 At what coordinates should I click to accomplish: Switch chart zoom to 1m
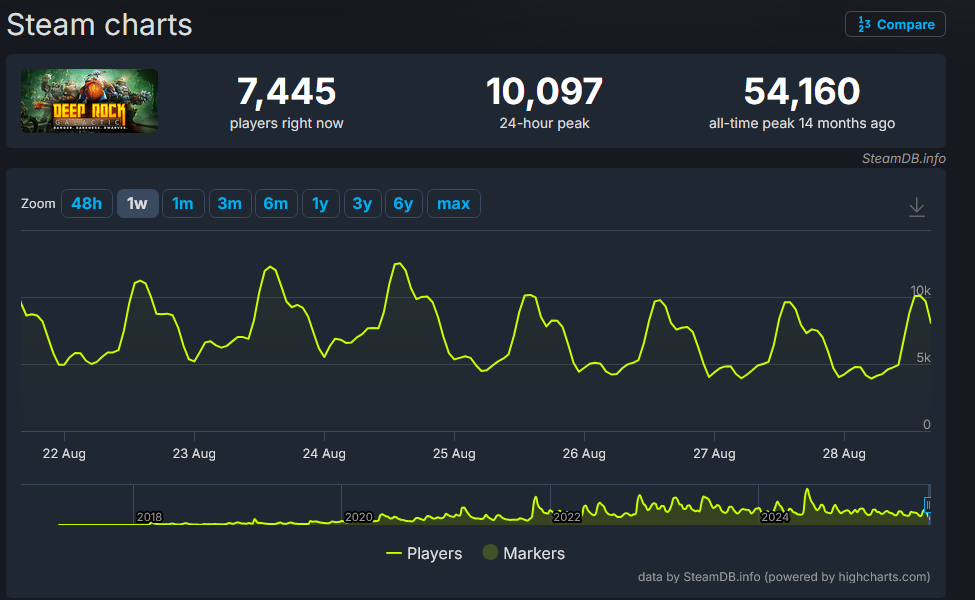(183, 203)
